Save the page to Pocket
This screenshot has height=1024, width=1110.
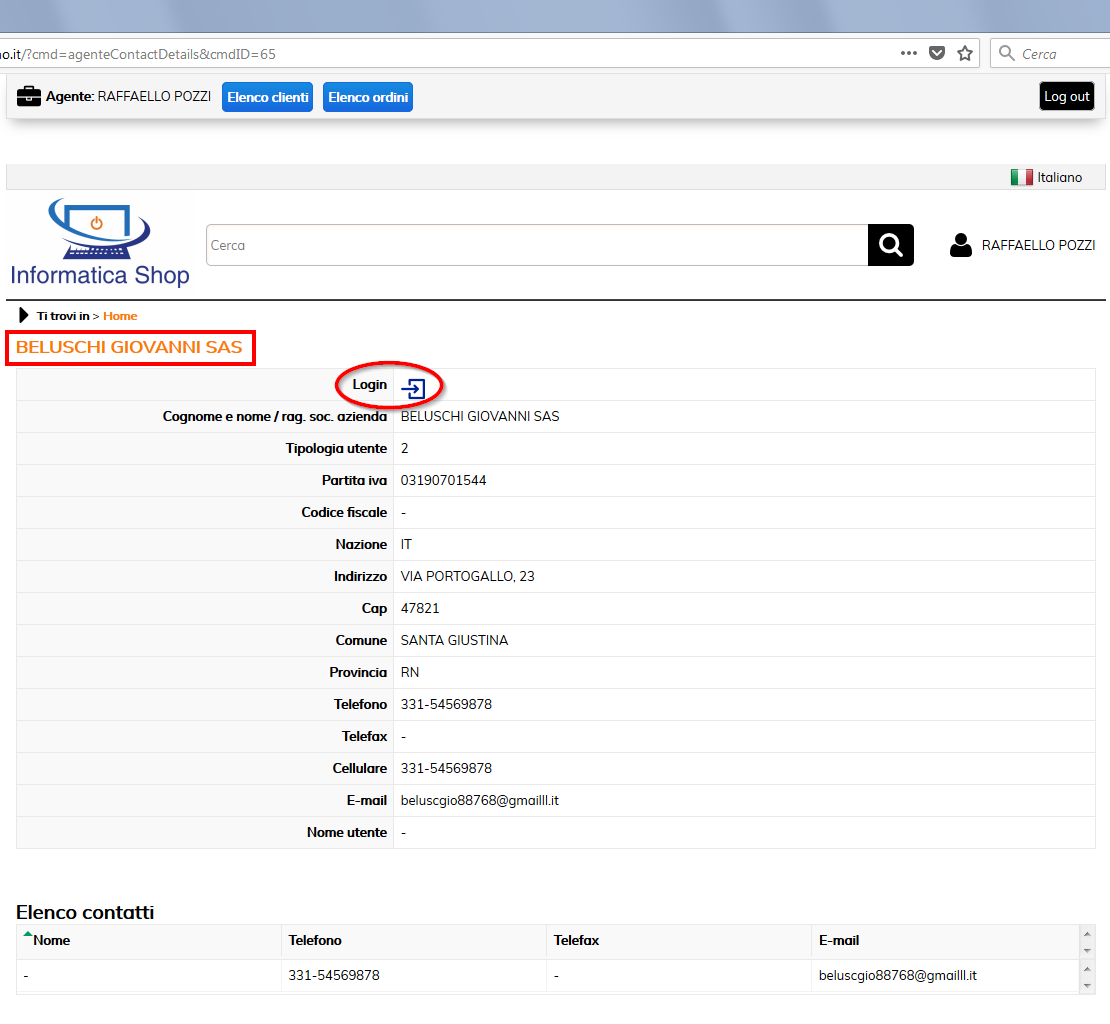click(937, 54)
